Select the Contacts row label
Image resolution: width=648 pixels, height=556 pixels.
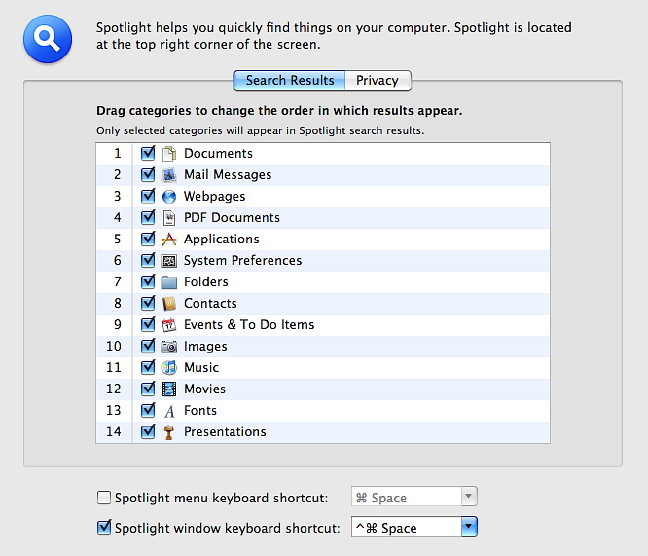pos(210,303)
